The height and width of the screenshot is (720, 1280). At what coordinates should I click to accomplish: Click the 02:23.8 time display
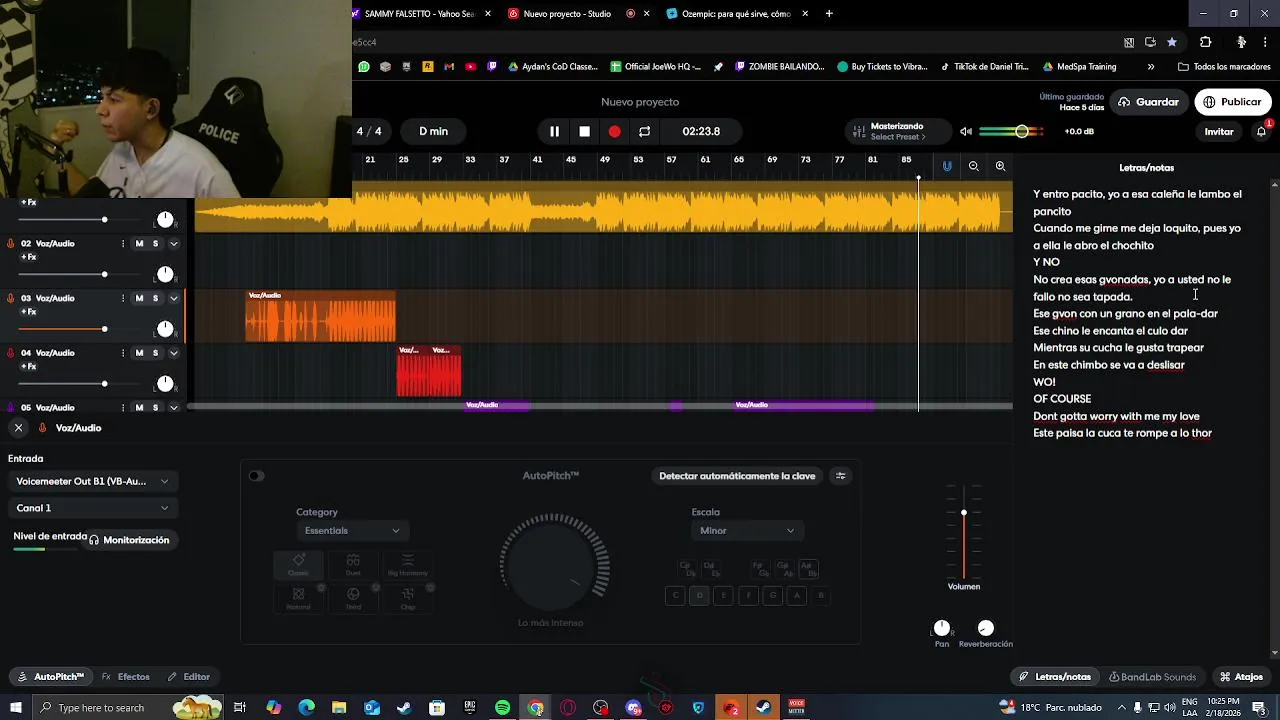701,131
